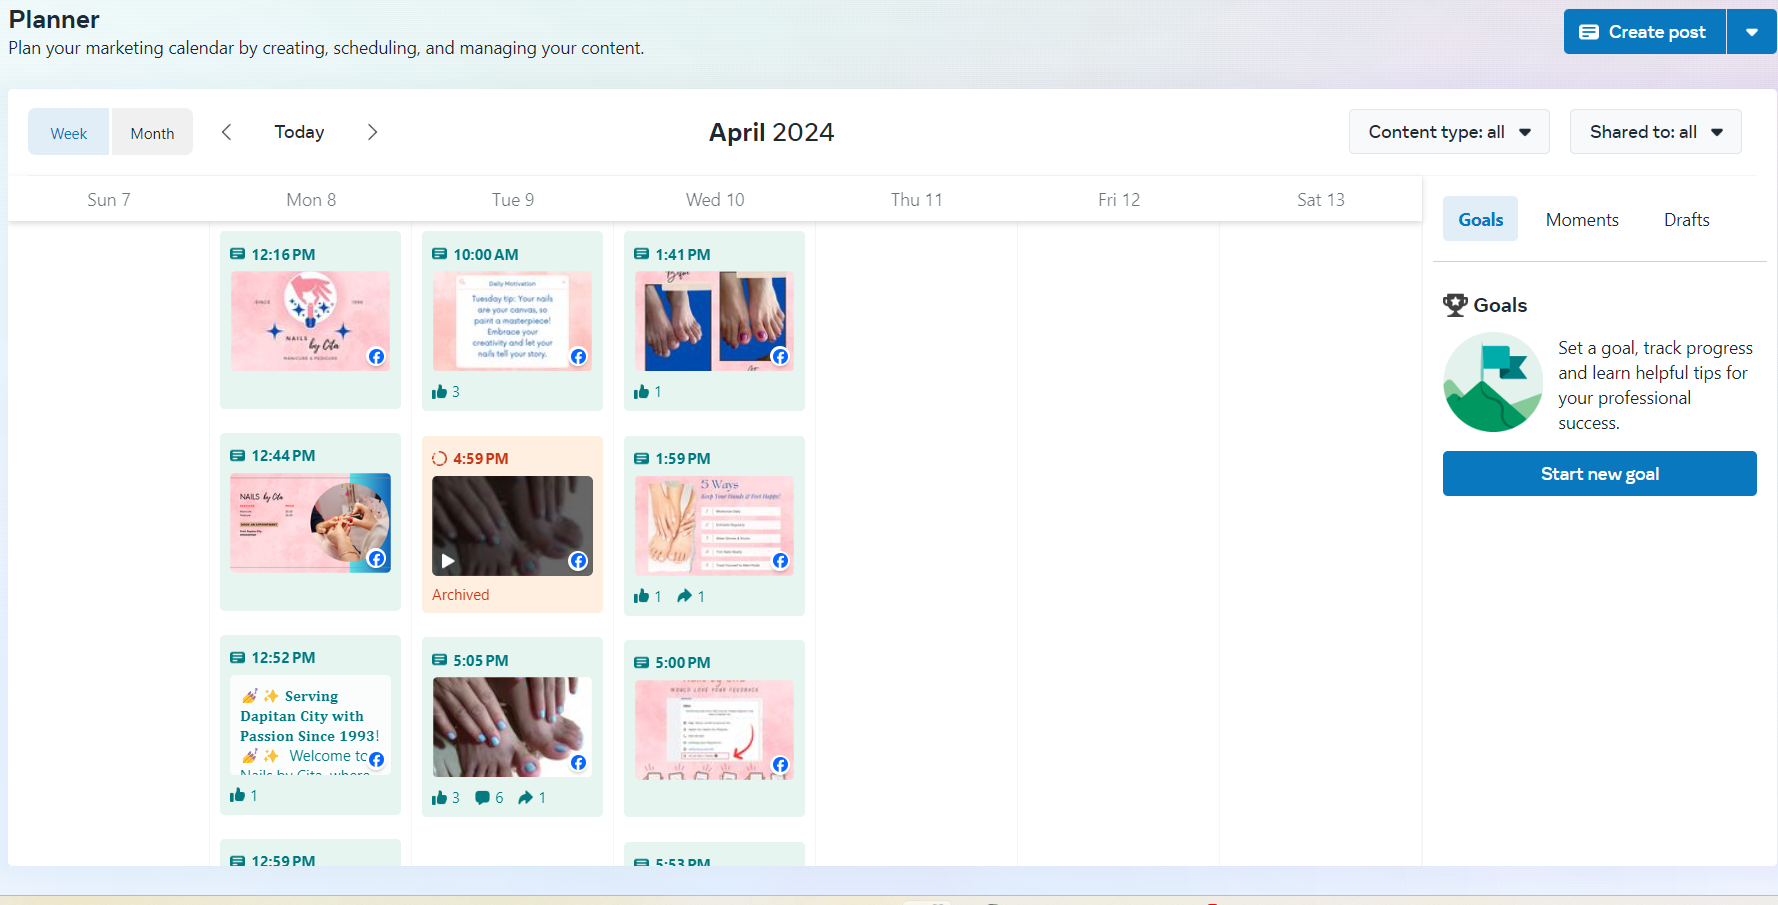Expand the Shared to: all filter
Viewport: 1778px width, 905px height.
click(1656, 132)
